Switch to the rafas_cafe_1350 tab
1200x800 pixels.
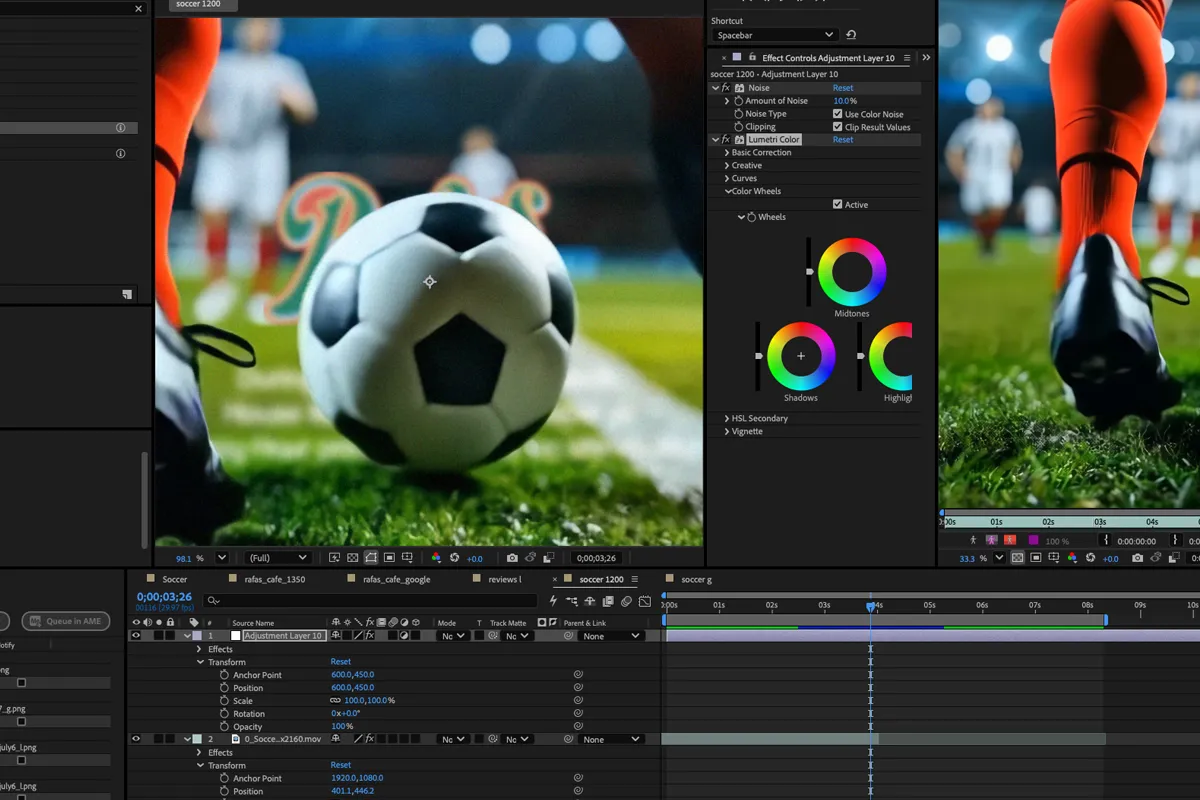coord(275,579)
